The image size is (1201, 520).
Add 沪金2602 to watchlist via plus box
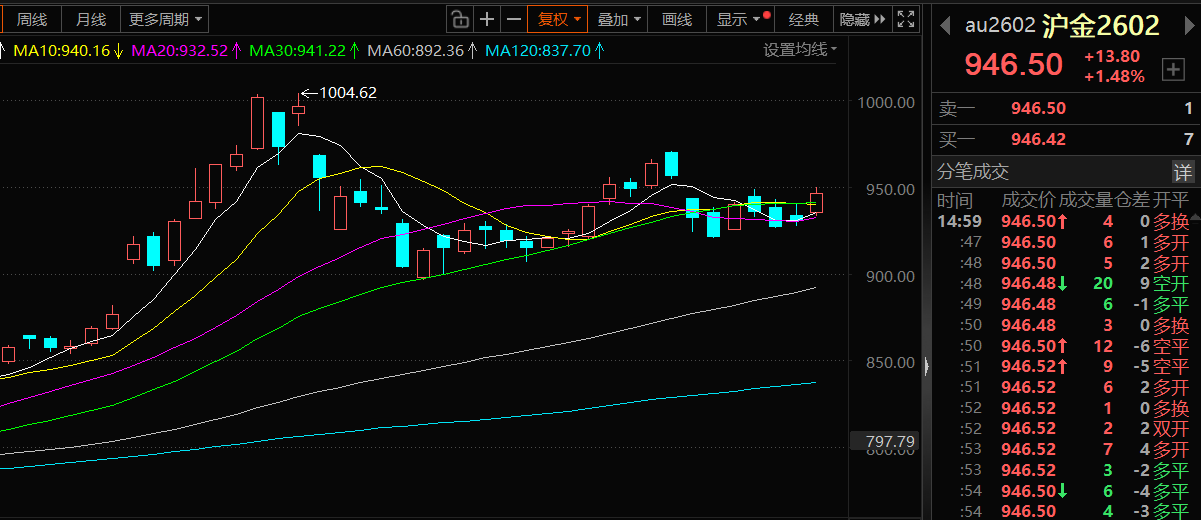click(1172, 69)
